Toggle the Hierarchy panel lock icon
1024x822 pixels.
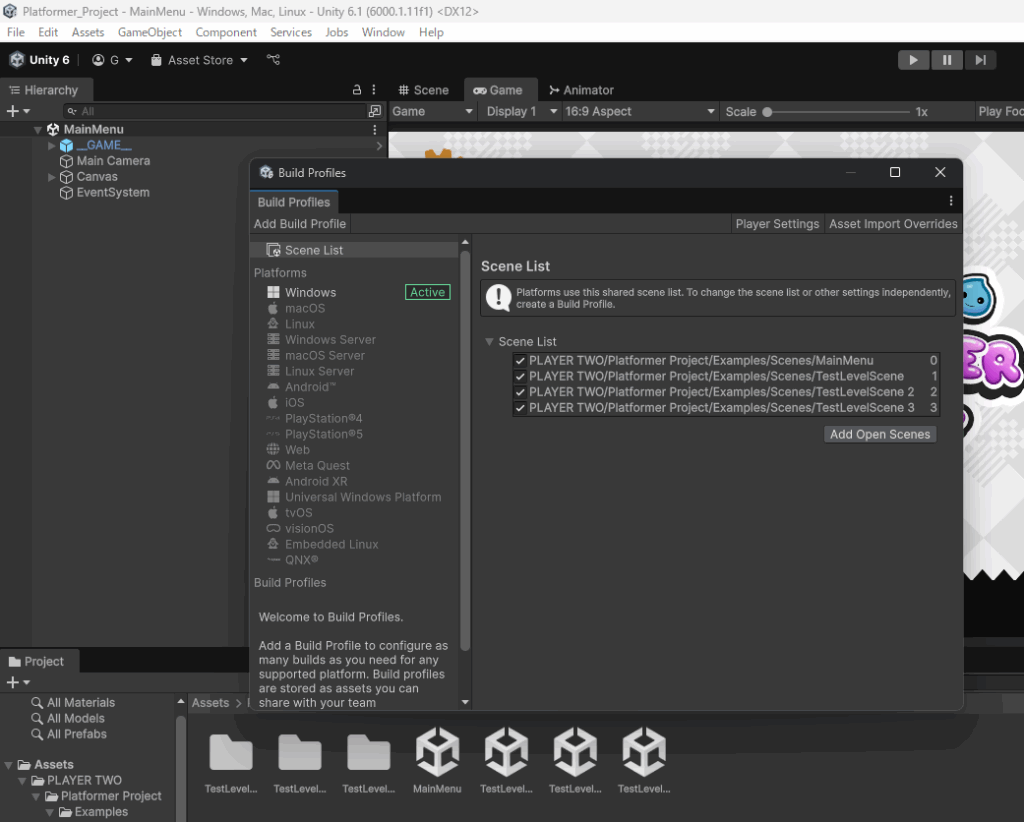(x=357, y=90)
